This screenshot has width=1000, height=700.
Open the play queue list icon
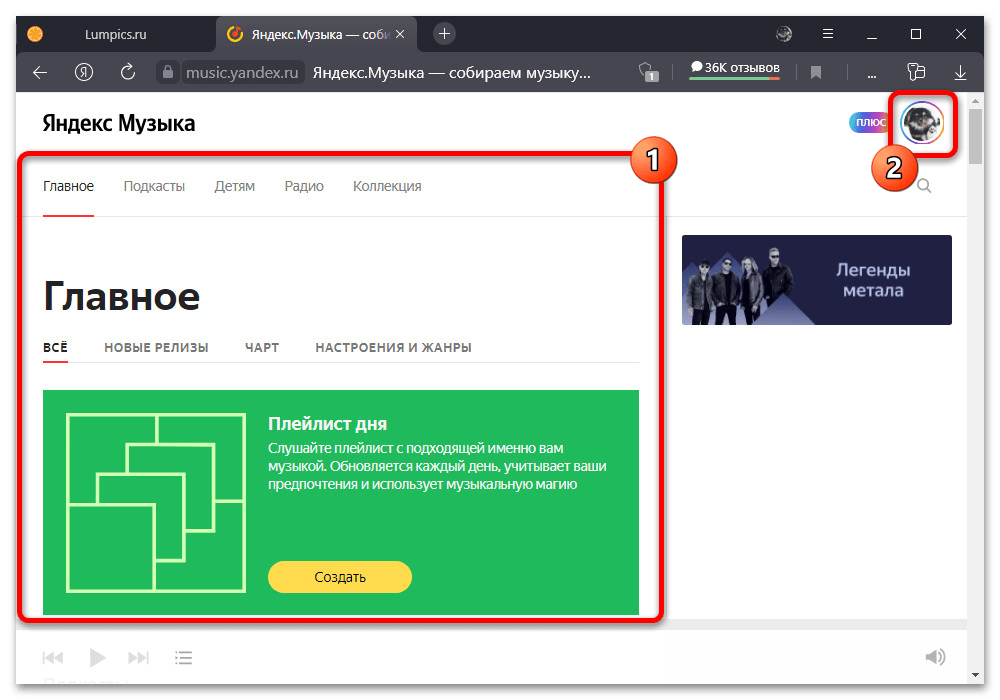(183, 657)
